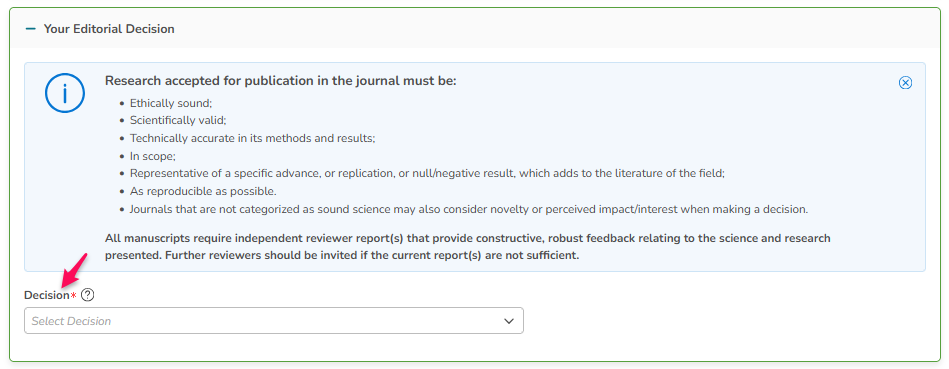Click the blue information circle icon
Image resolution: width=949 pixels, height=369 pixels.
tap(65, 93)
